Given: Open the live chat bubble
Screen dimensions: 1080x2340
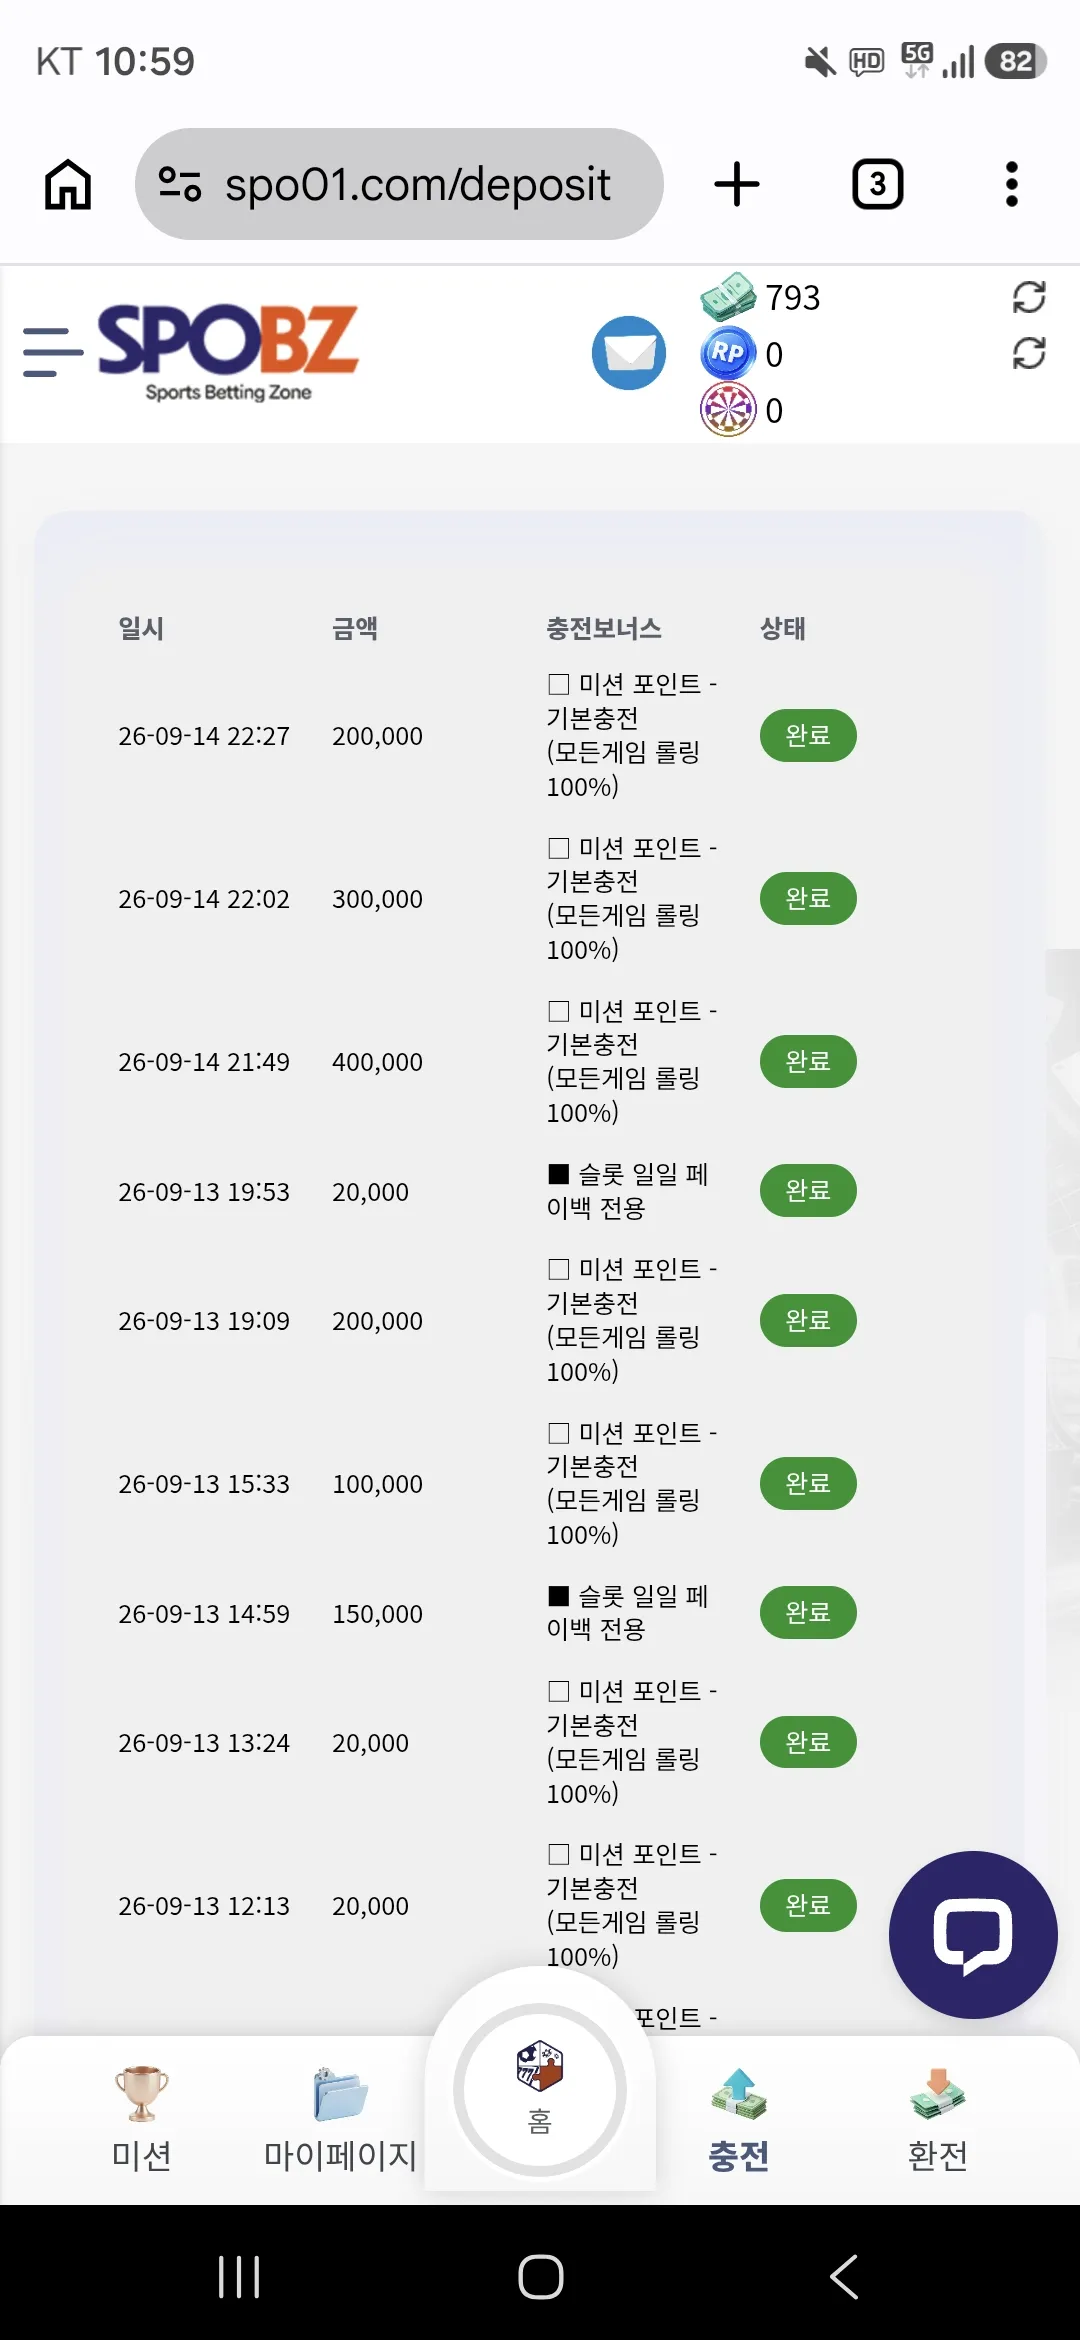Looking at the screenshot, I should point(973,1935).
